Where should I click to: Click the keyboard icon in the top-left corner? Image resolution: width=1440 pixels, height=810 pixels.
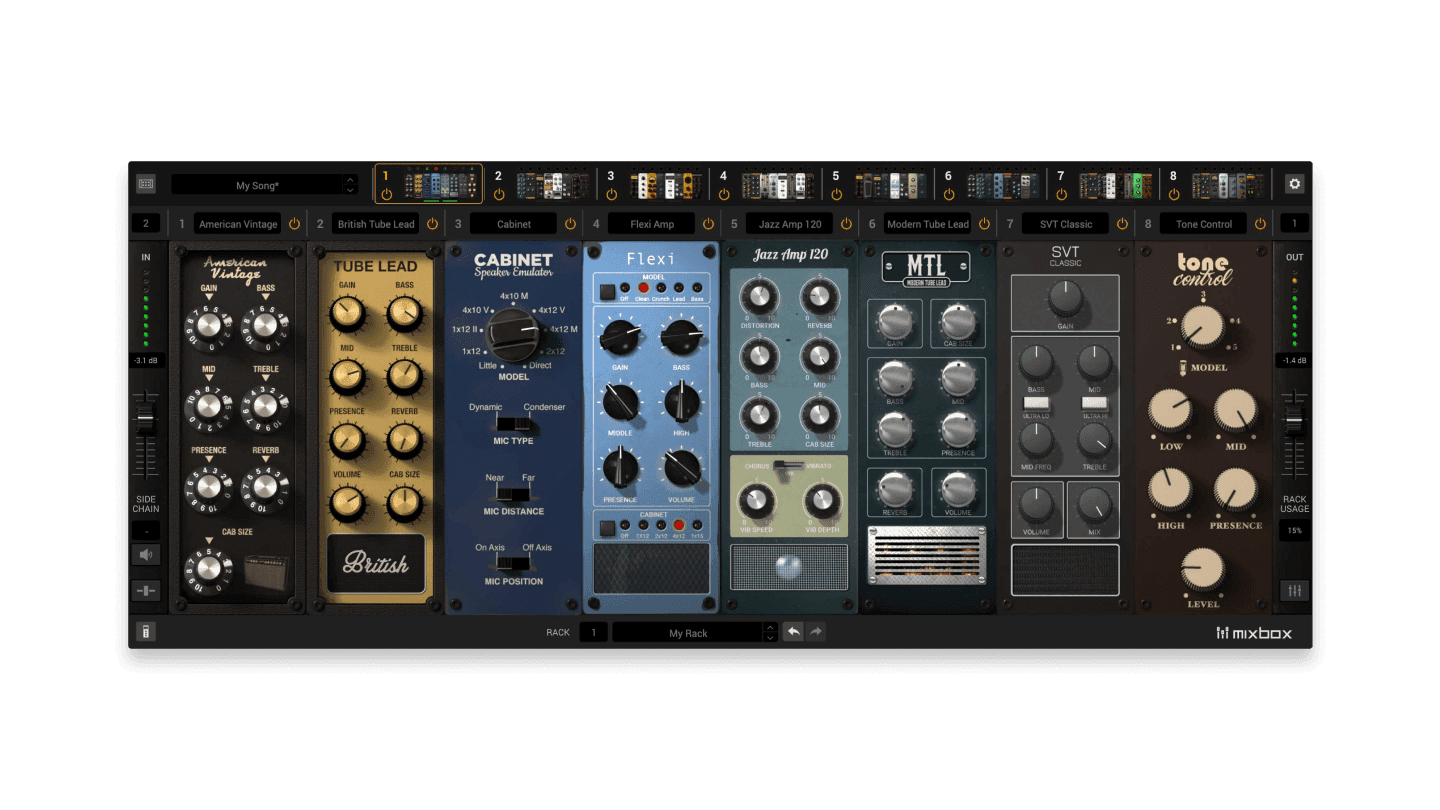[146, 184]
